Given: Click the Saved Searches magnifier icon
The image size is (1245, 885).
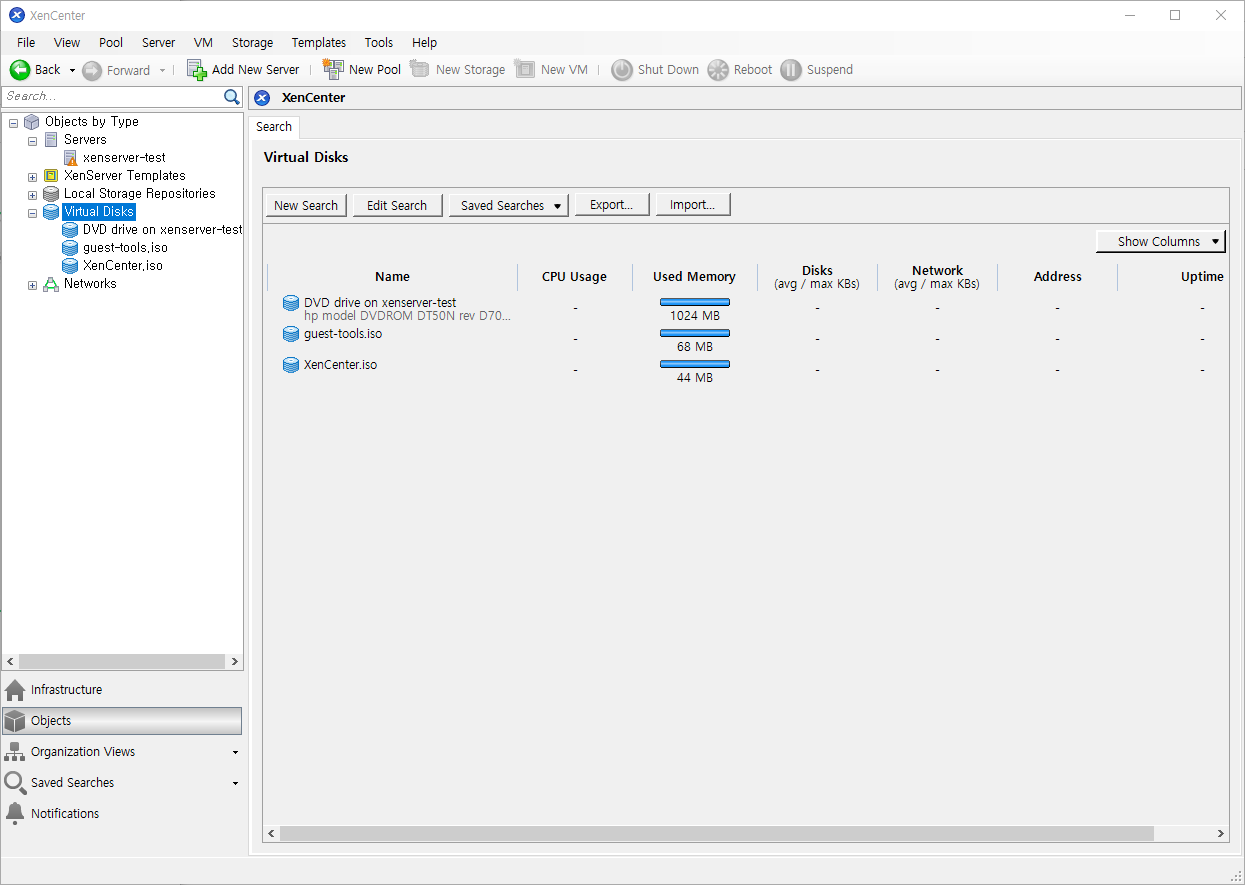Looking at the screenshot, I should coord(15,783).
